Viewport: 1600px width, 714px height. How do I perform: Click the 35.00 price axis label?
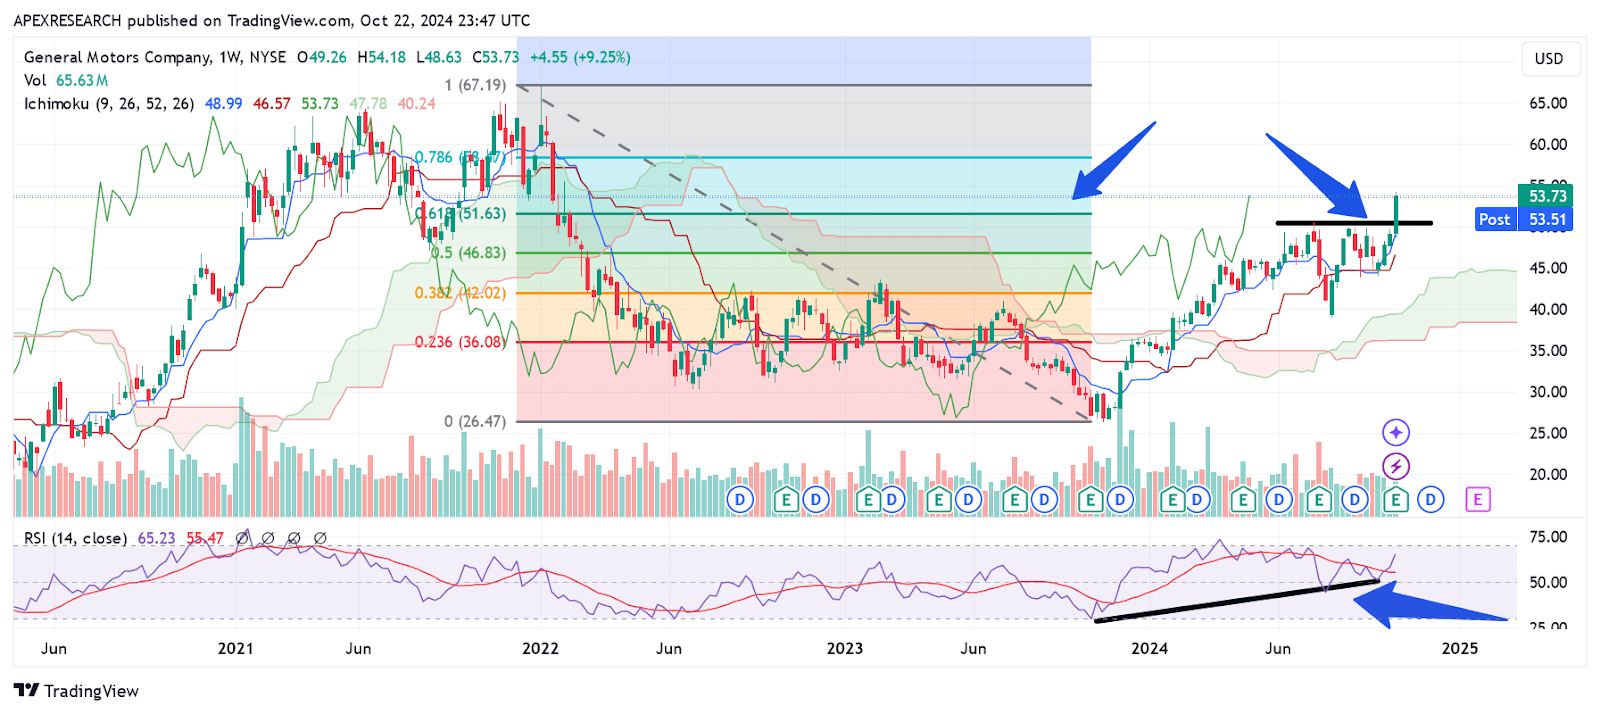pyautogui.click(x=1548, y=350)
